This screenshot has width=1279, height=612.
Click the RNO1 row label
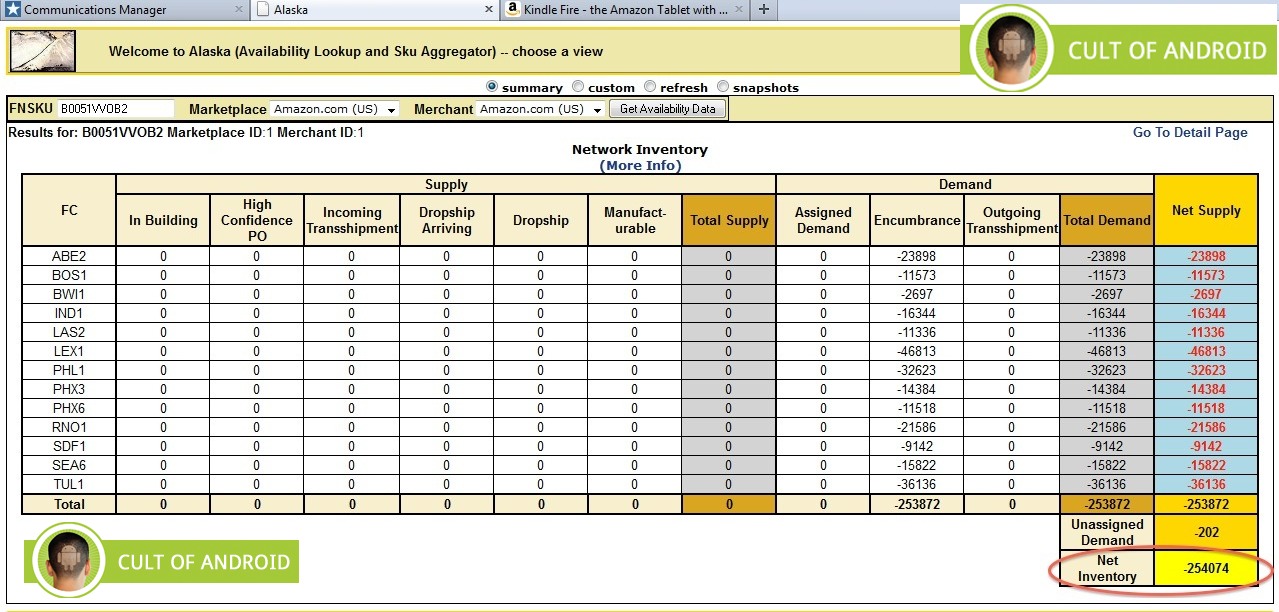click(69, 427)
